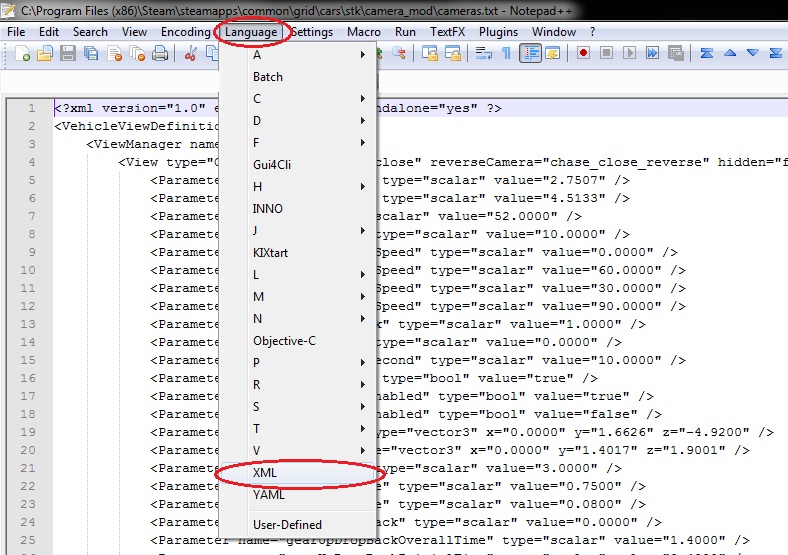Open the Window menu

coord(554,32)
